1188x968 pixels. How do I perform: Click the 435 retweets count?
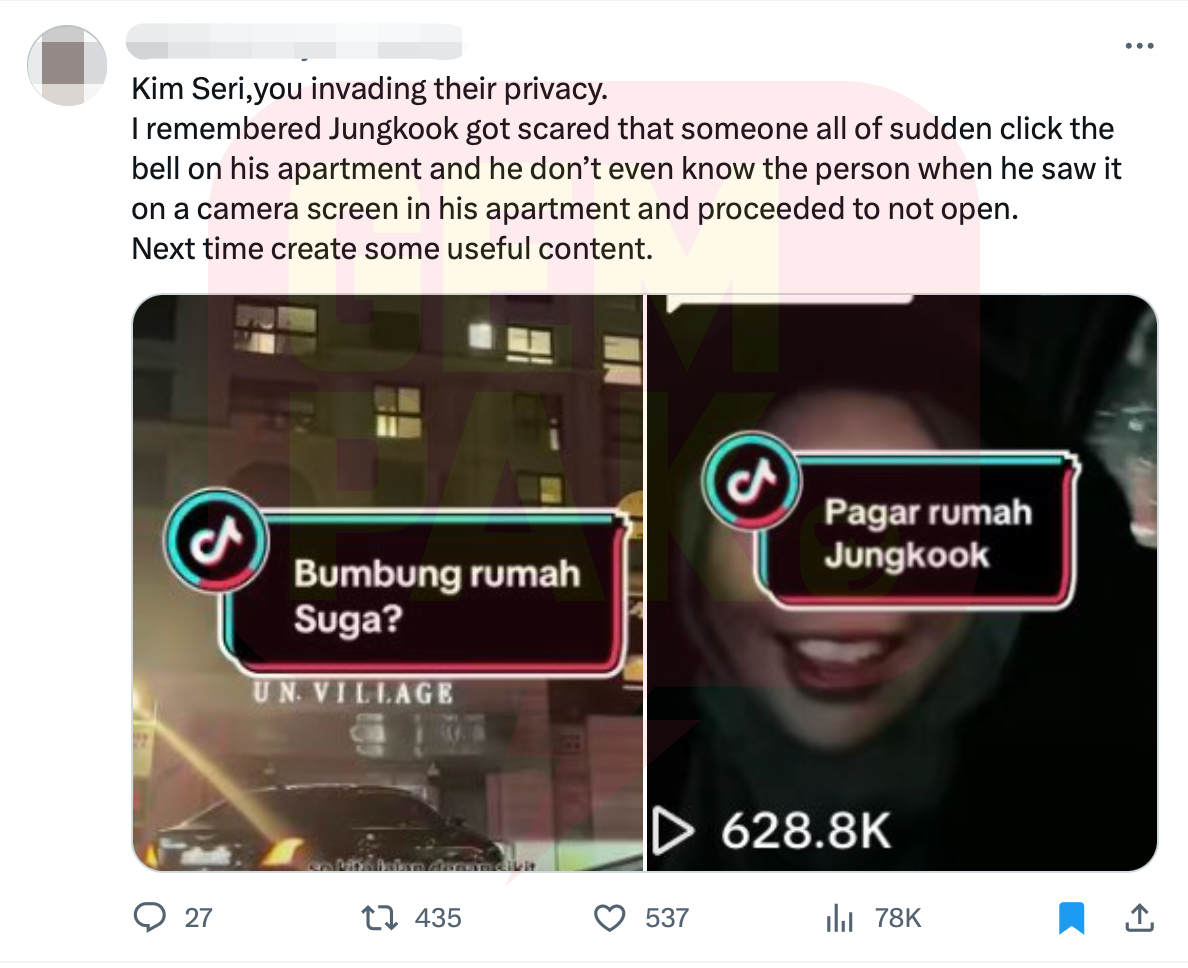(438, 918)
